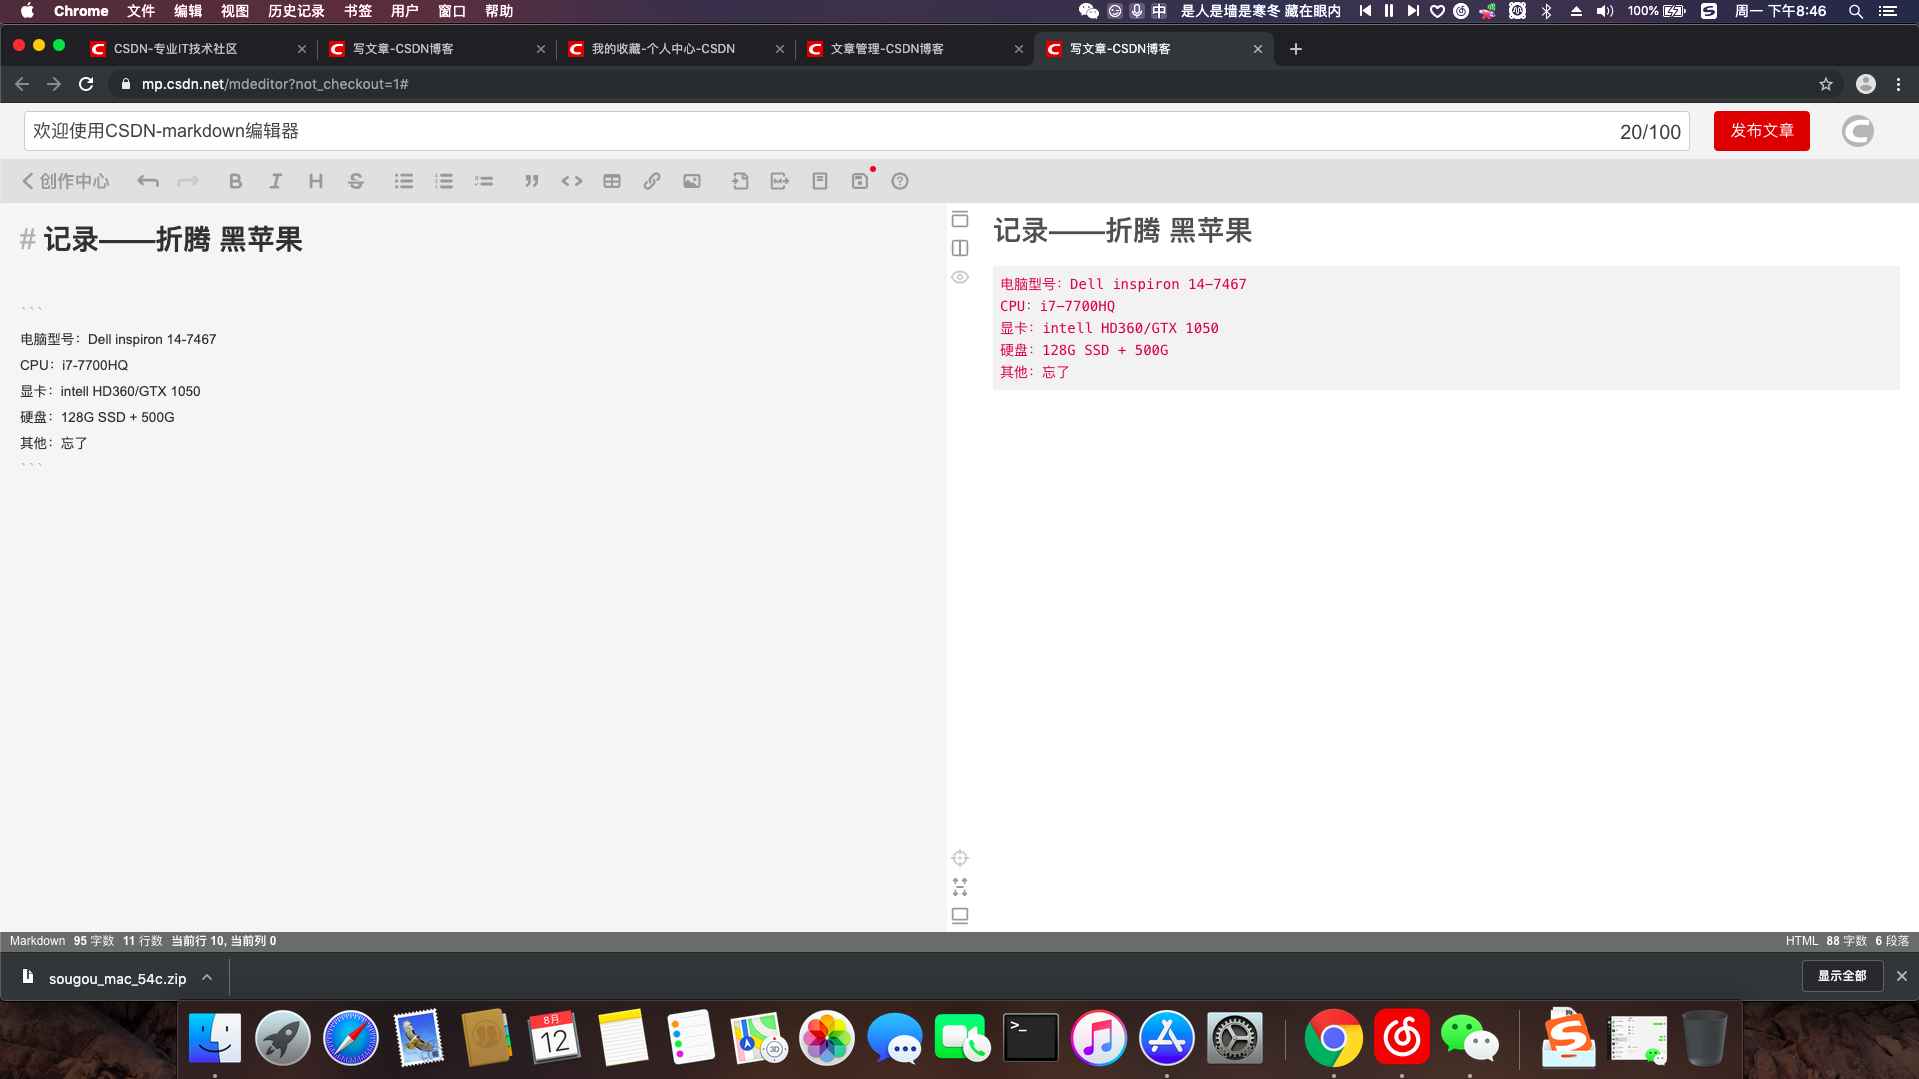The height and width of the screenshot is (1079, 1919).
Task: Click Spotlight search in menu bar
Action: tap(1855, 11)
